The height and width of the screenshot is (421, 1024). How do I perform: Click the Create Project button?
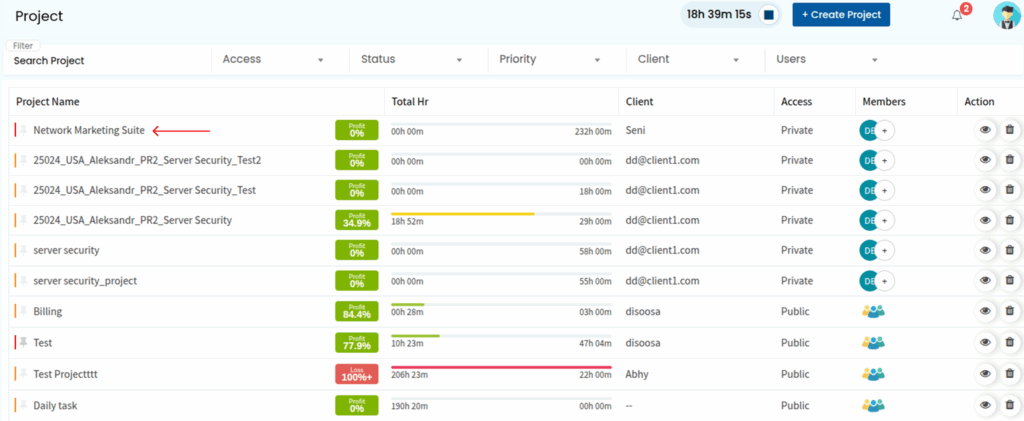tap(840, 15)
